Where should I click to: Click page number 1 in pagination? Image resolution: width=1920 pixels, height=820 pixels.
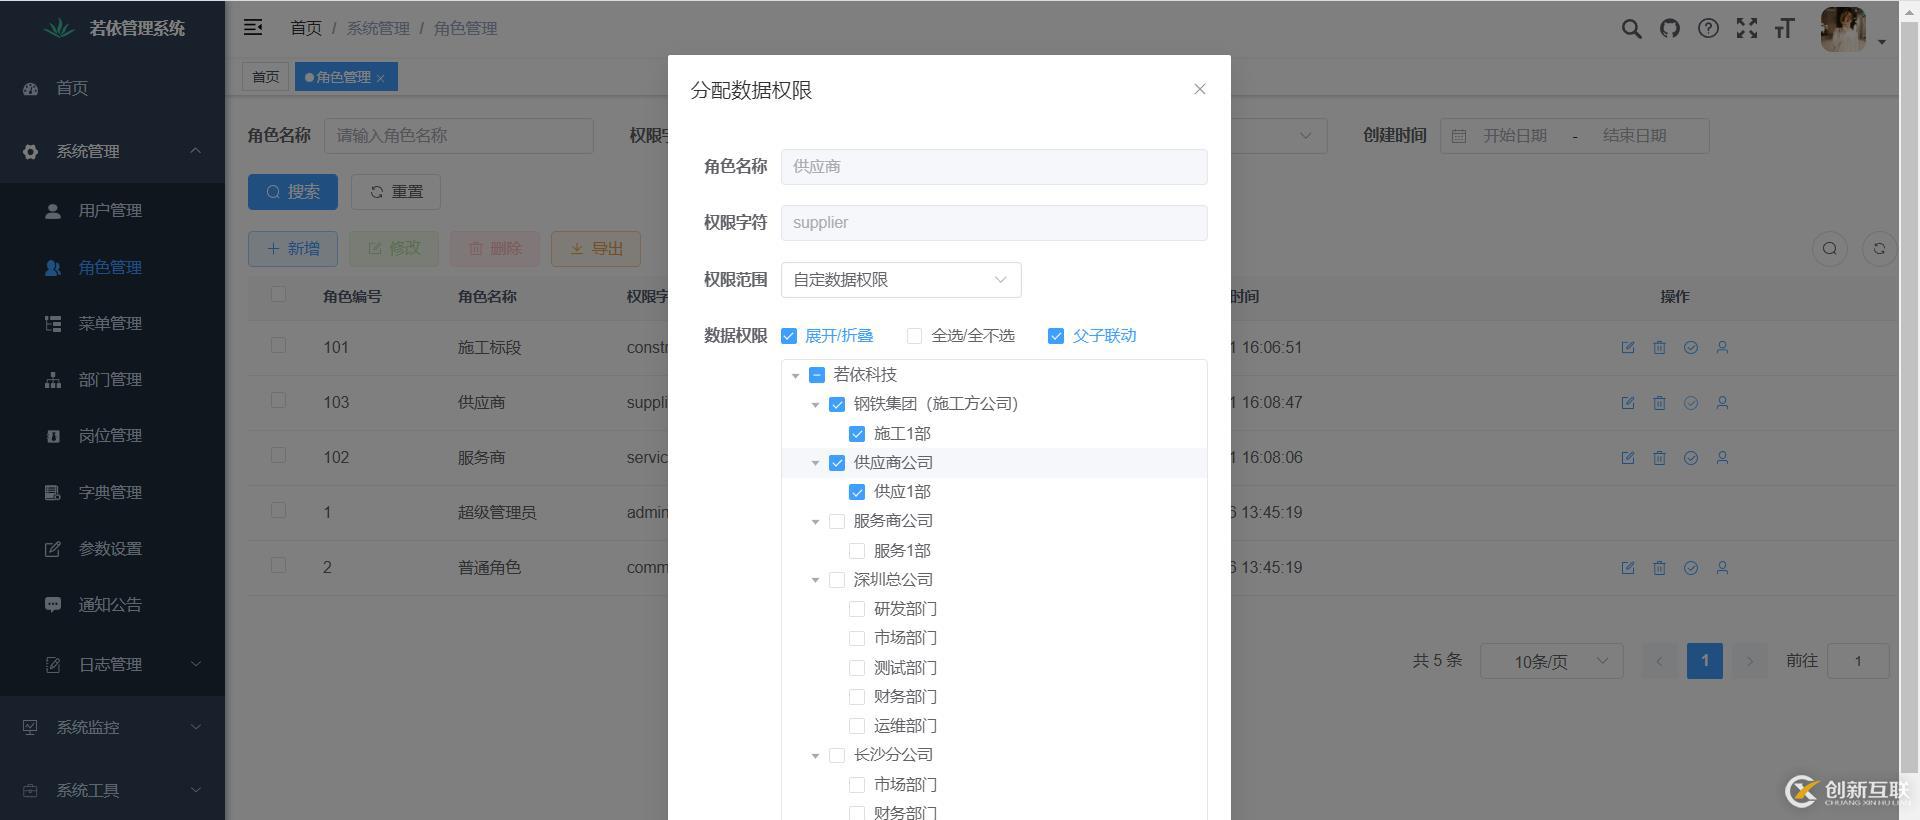tap(1705, 661)
